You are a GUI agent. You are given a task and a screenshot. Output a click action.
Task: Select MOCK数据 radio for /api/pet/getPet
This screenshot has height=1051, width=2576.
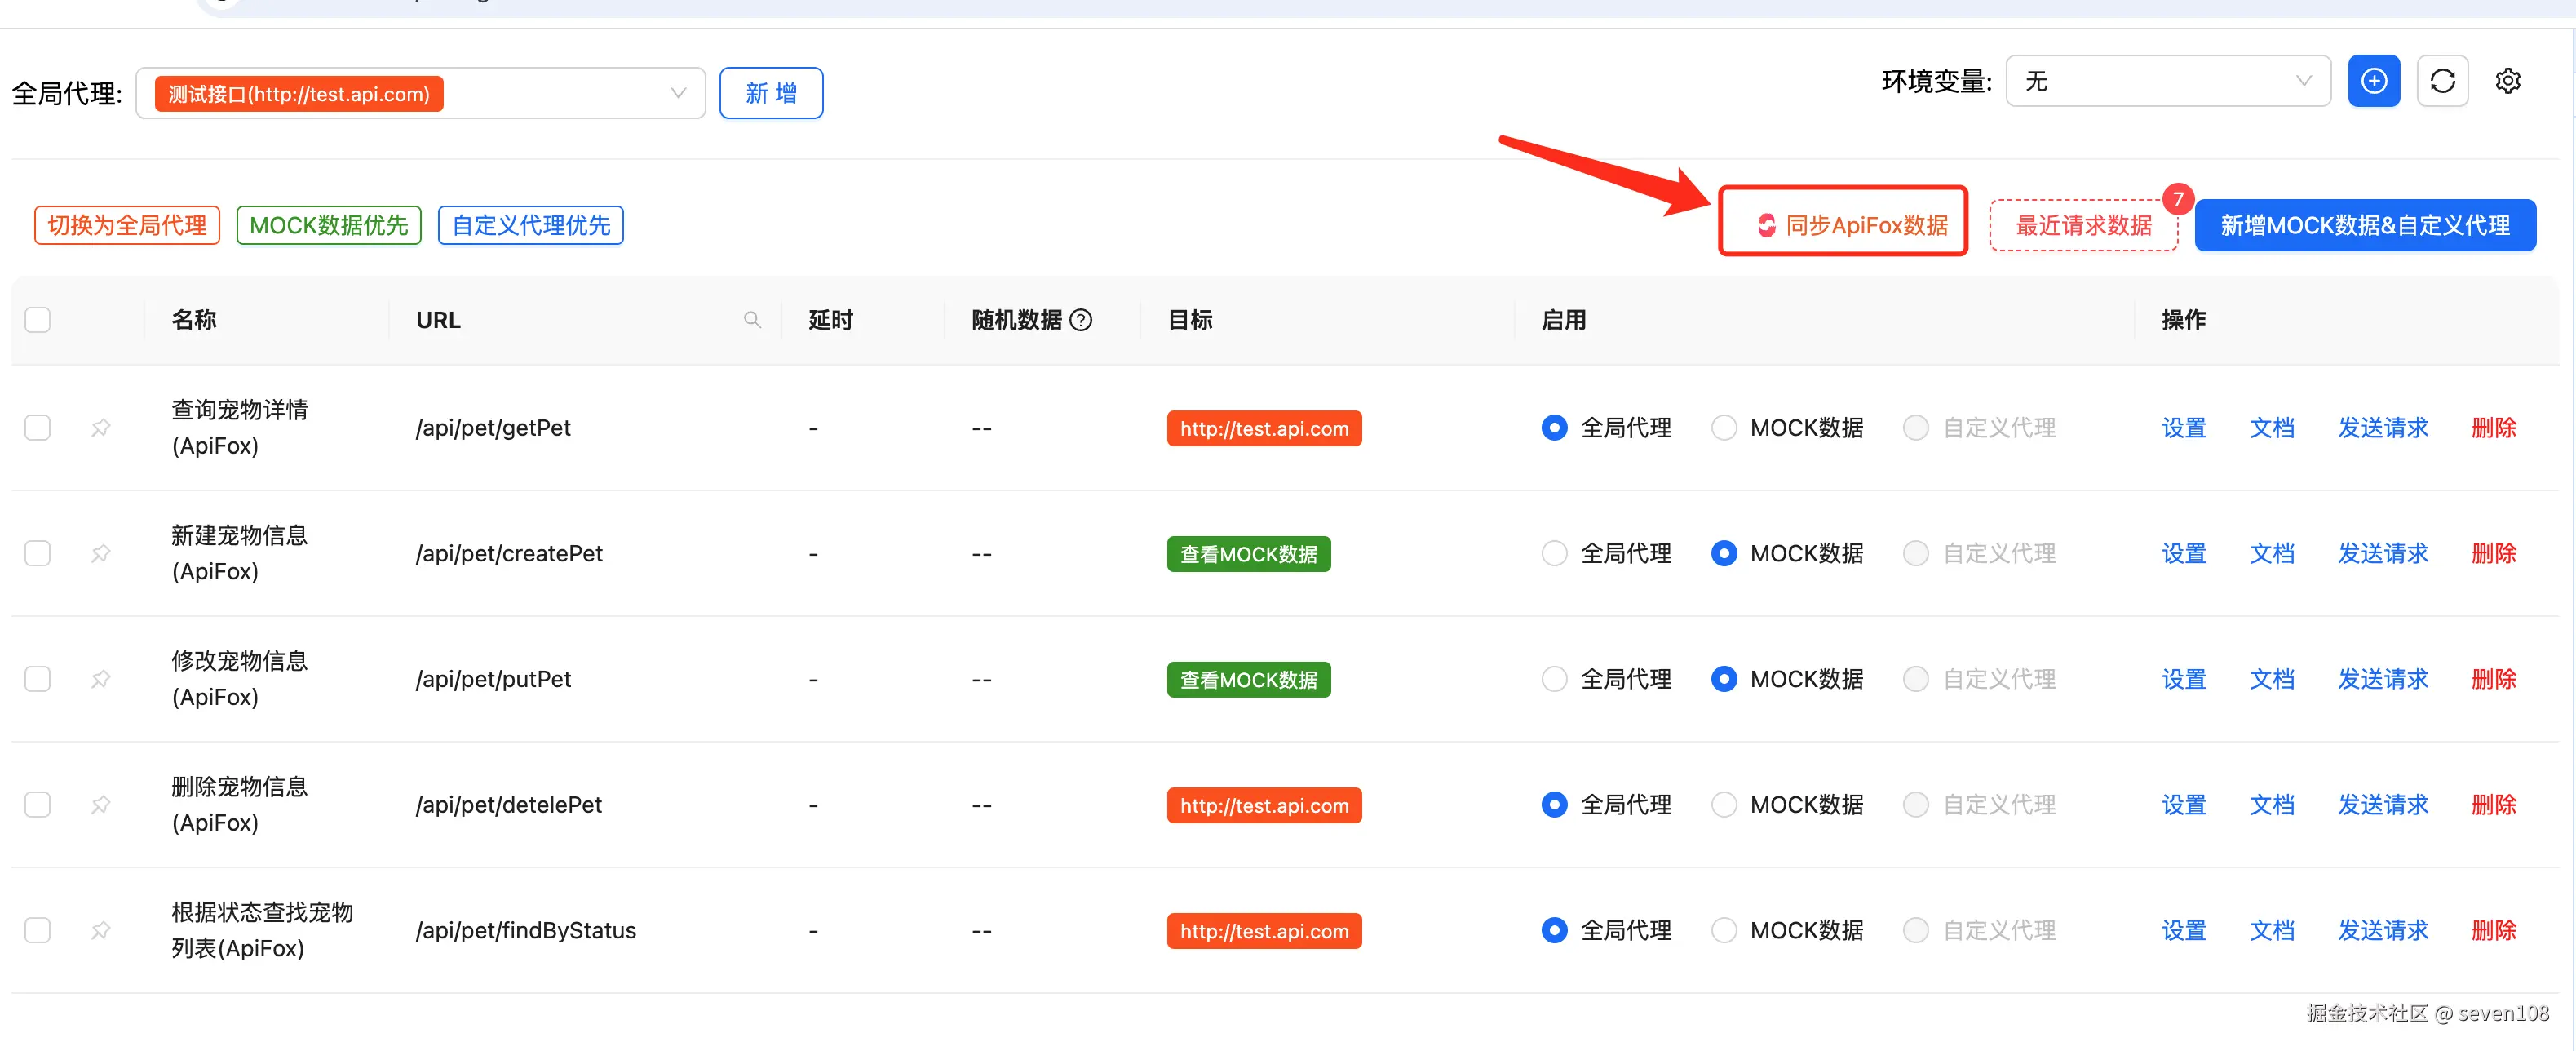[x=1724, y=428]
